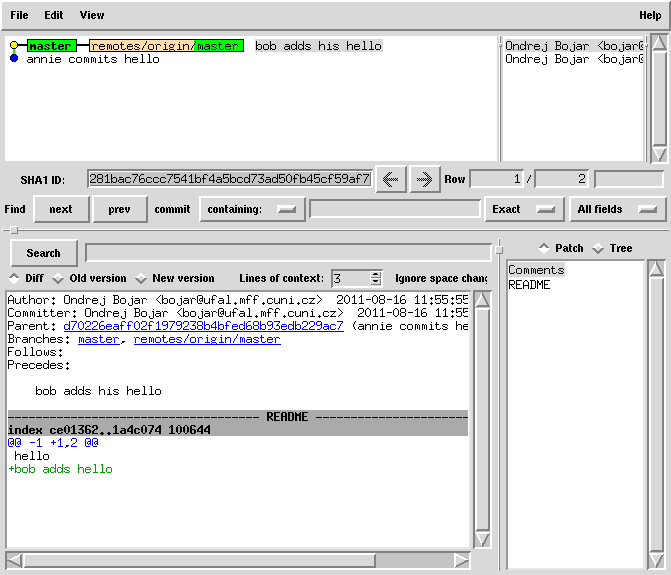Open the All fields dropdown
The width and height of the screenshot is (671, 575).
coord(617,209)
